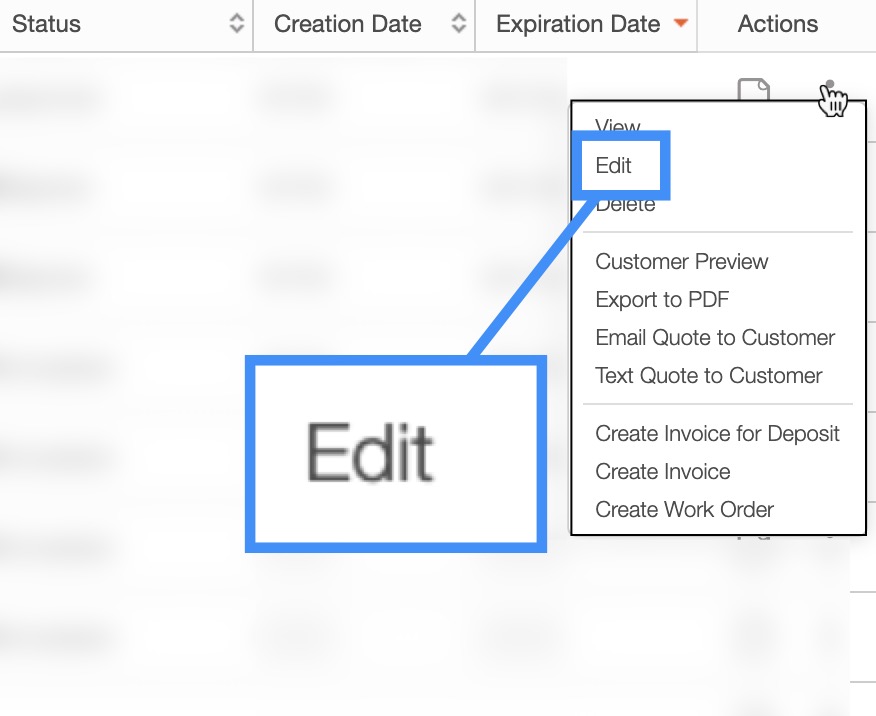Select Text Quote to Customer
The image size is (876, 716).
tap(709, 376)
